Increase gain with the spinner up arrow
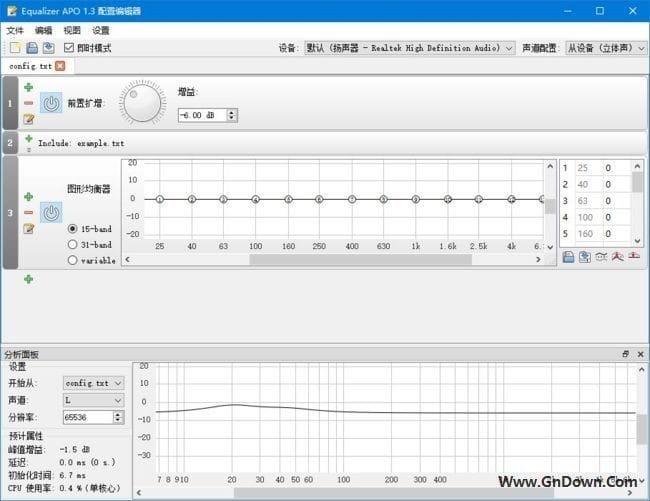650x501 pixels. 232,112
